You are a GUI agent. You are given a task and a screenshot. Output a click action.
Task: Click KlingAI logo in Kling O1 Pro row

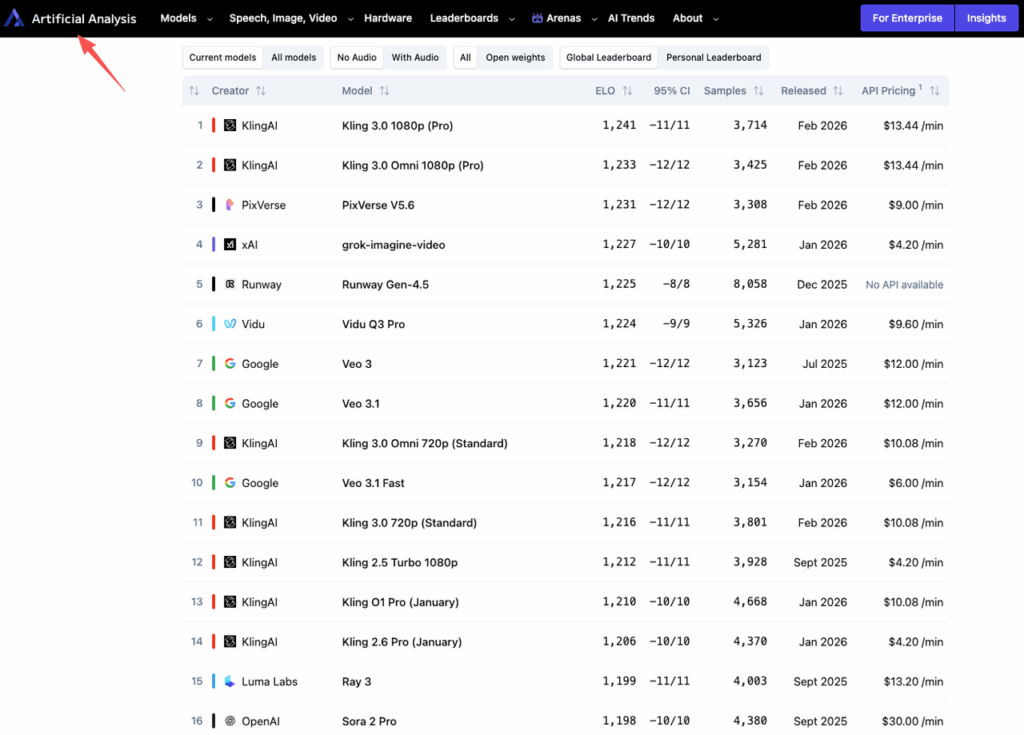[230, 602]
